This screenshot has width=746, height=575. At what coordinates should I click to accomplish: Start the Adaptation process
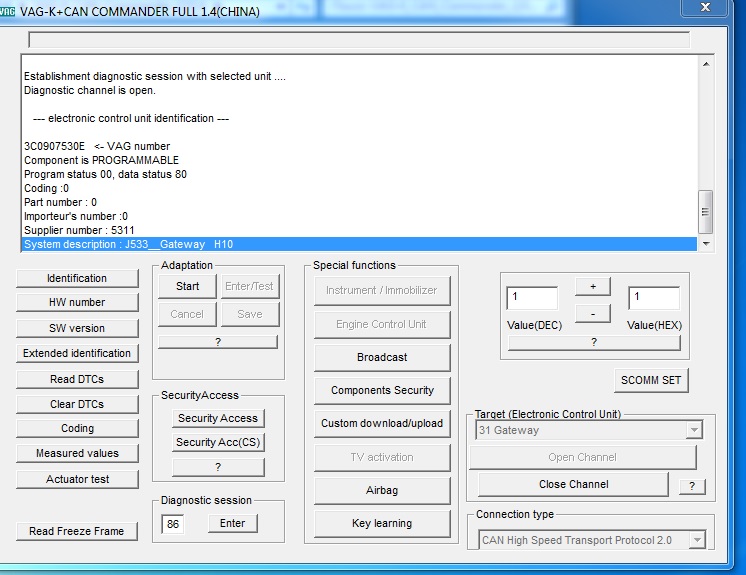pyautogui.click(x=188, y=286)
